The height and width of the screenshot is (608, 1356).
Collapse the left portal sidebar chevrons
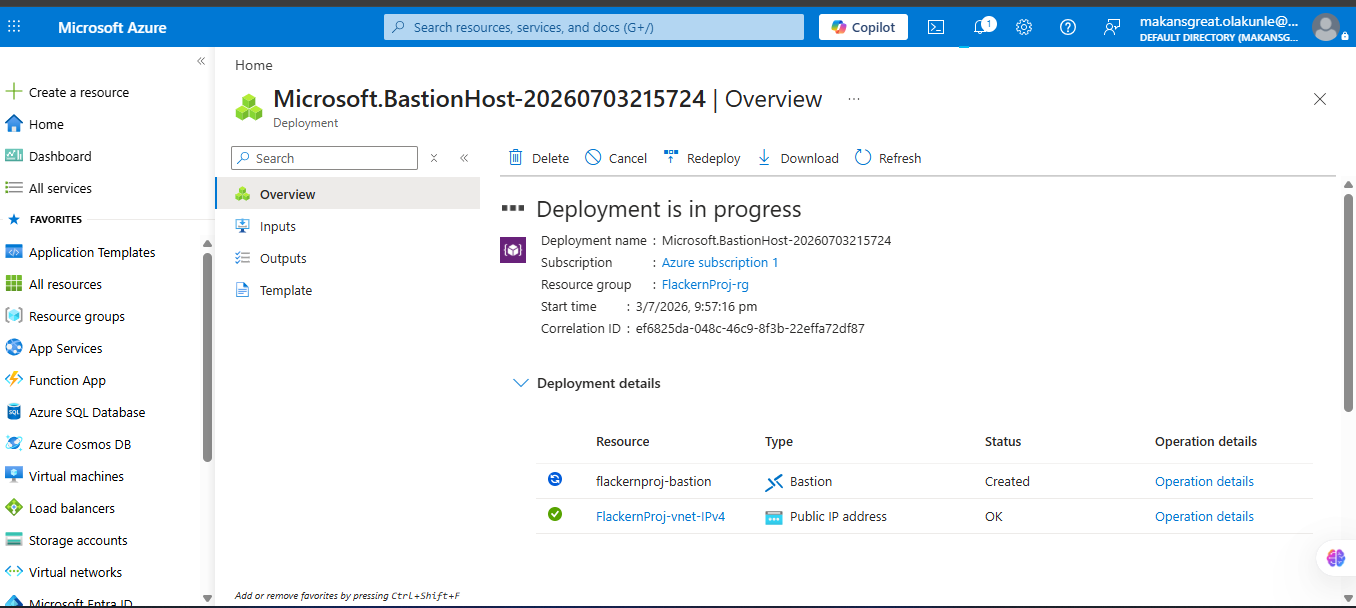(x=201, y=61)
